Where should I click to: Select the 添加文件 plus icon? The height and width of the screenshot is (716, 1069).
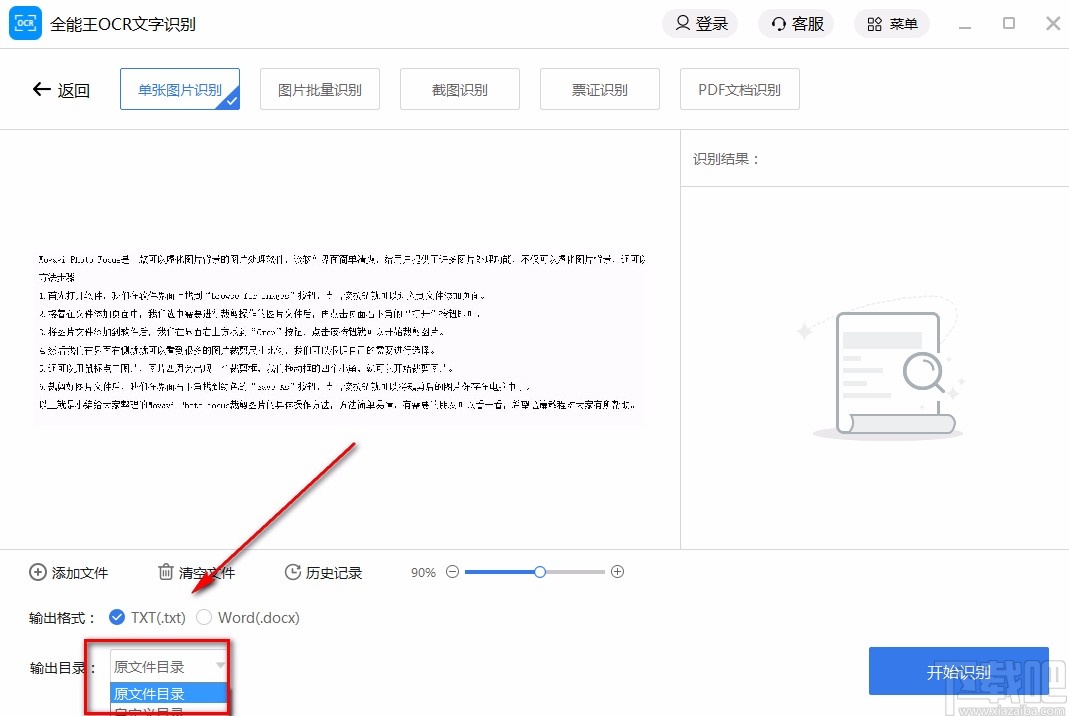(x=36, y=572)
